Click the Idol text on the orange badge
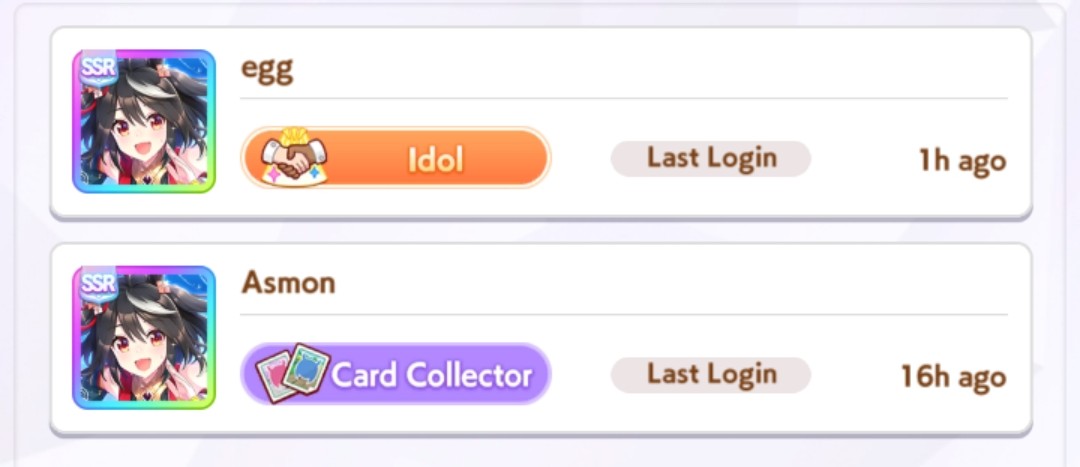1080x467 pixels. pos(435,160)
